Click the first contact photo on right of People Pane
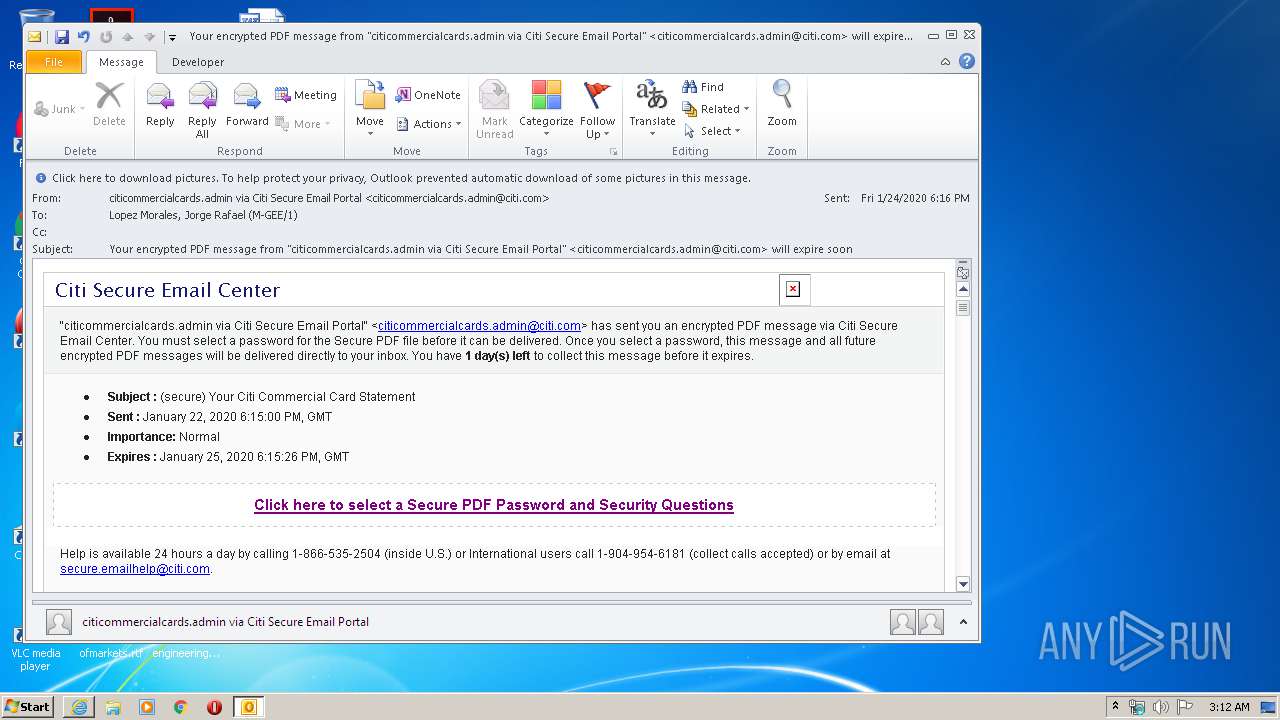Viewport: 1280px width, 720px height. tap(903, 622)
